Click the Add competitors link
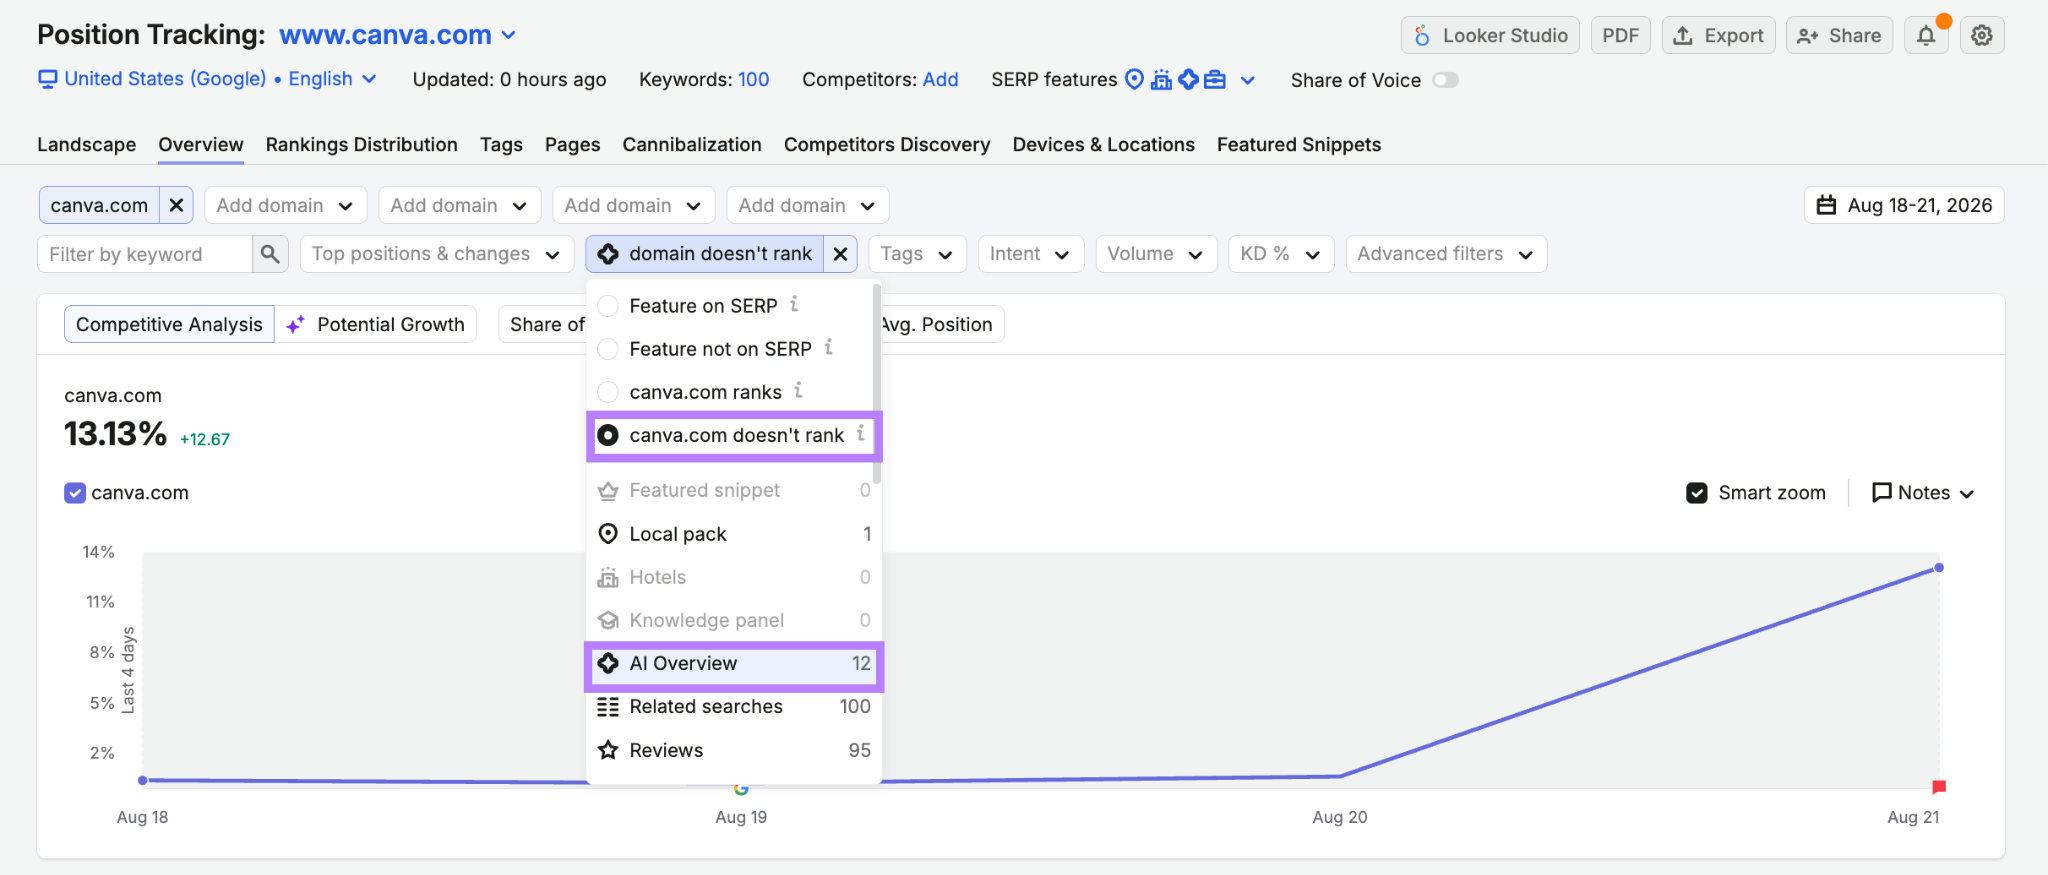Image resolution: width=2048 pixels, height=875 pixels. [940, 79]
